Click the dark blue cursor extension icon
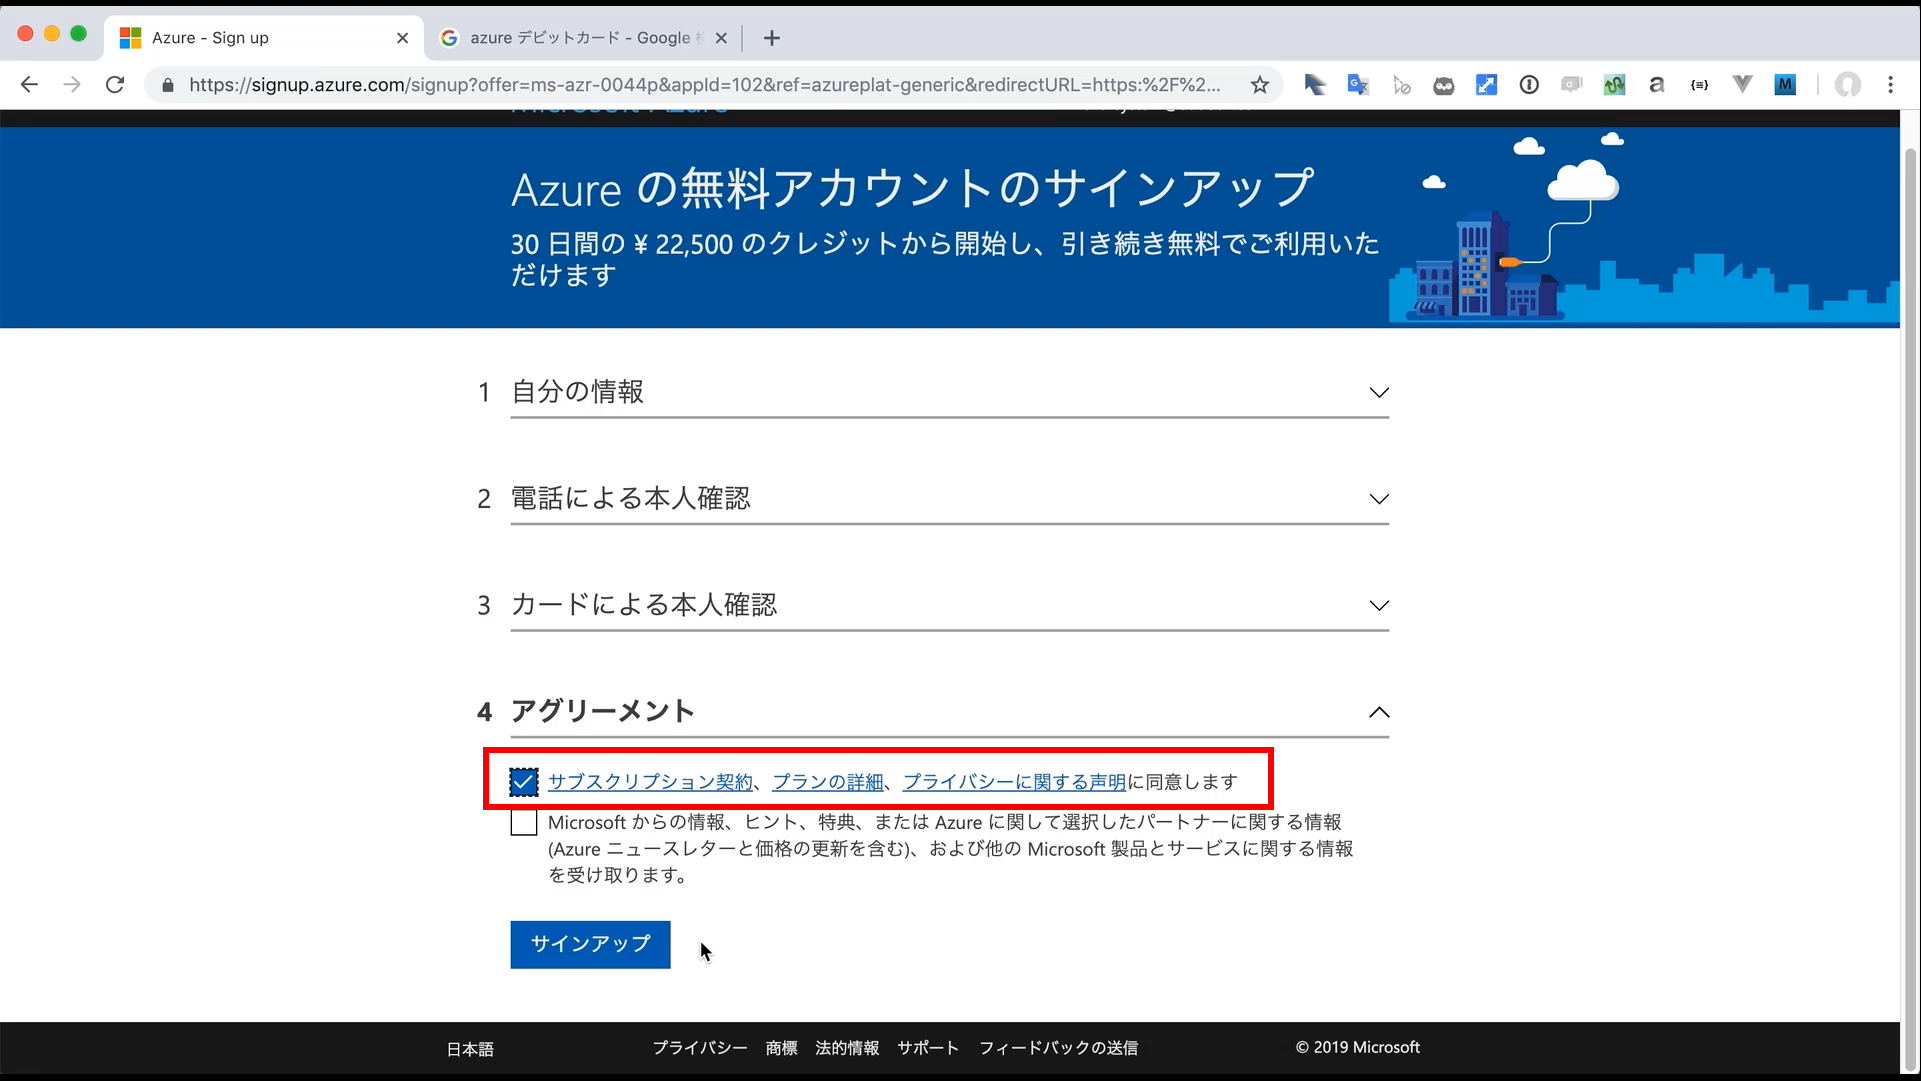Viewport: 1921px width, 1081px height. coord(1315,85)
